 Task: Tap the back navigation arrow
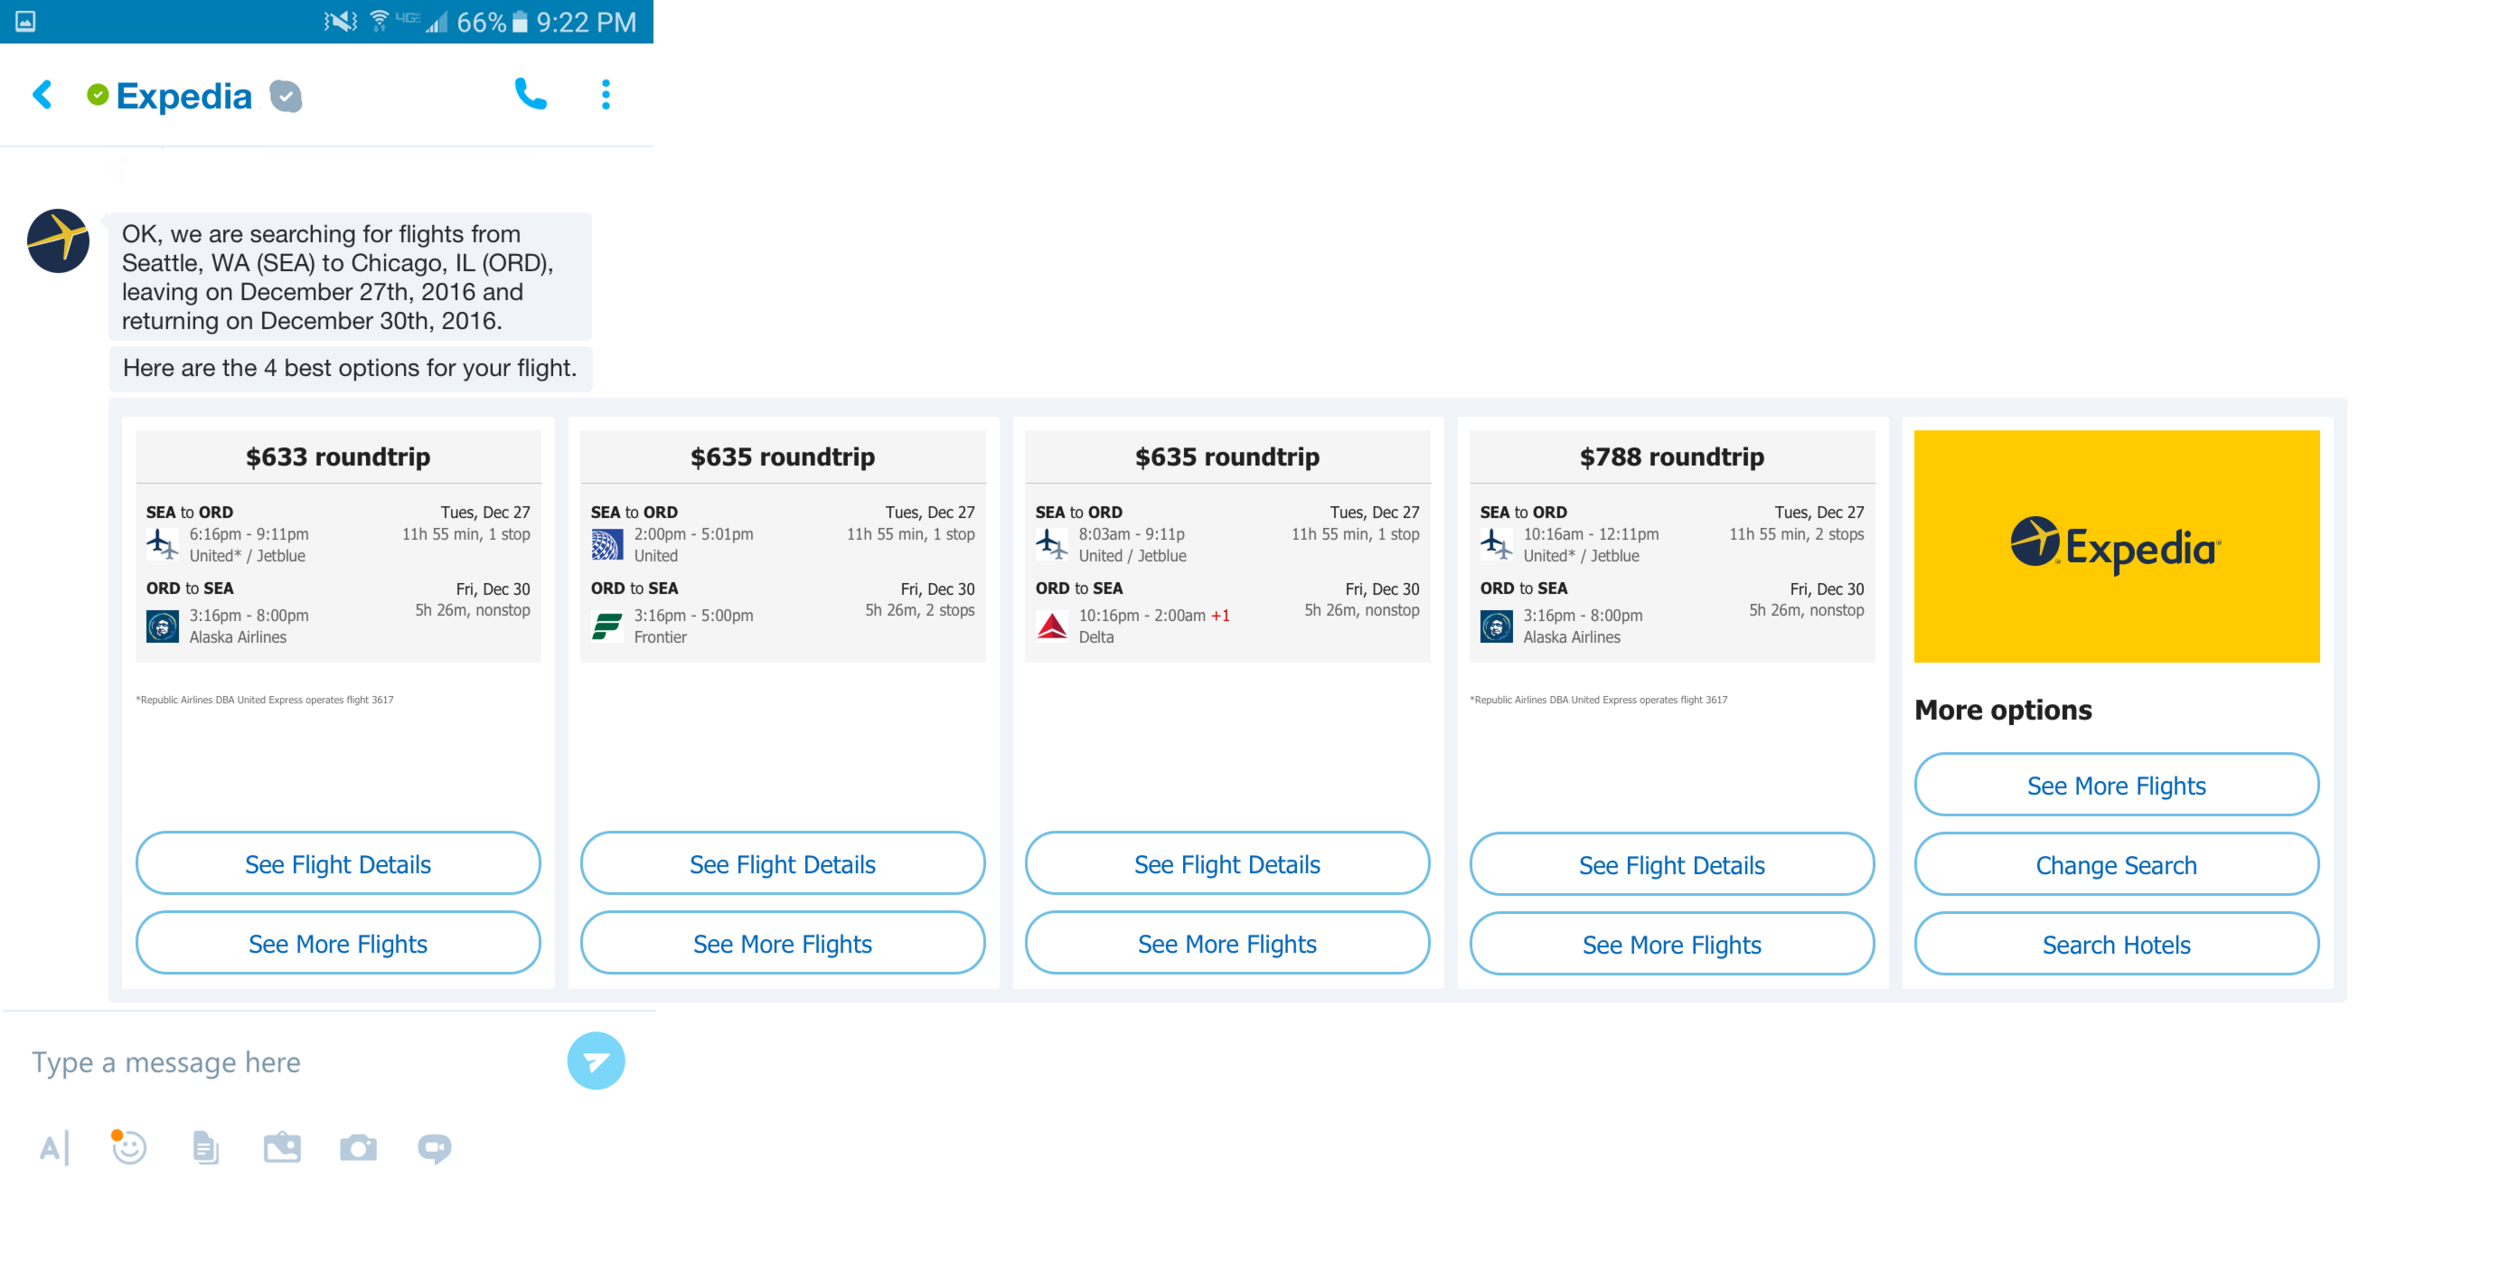pyautogui.click(x=42, y=94)
